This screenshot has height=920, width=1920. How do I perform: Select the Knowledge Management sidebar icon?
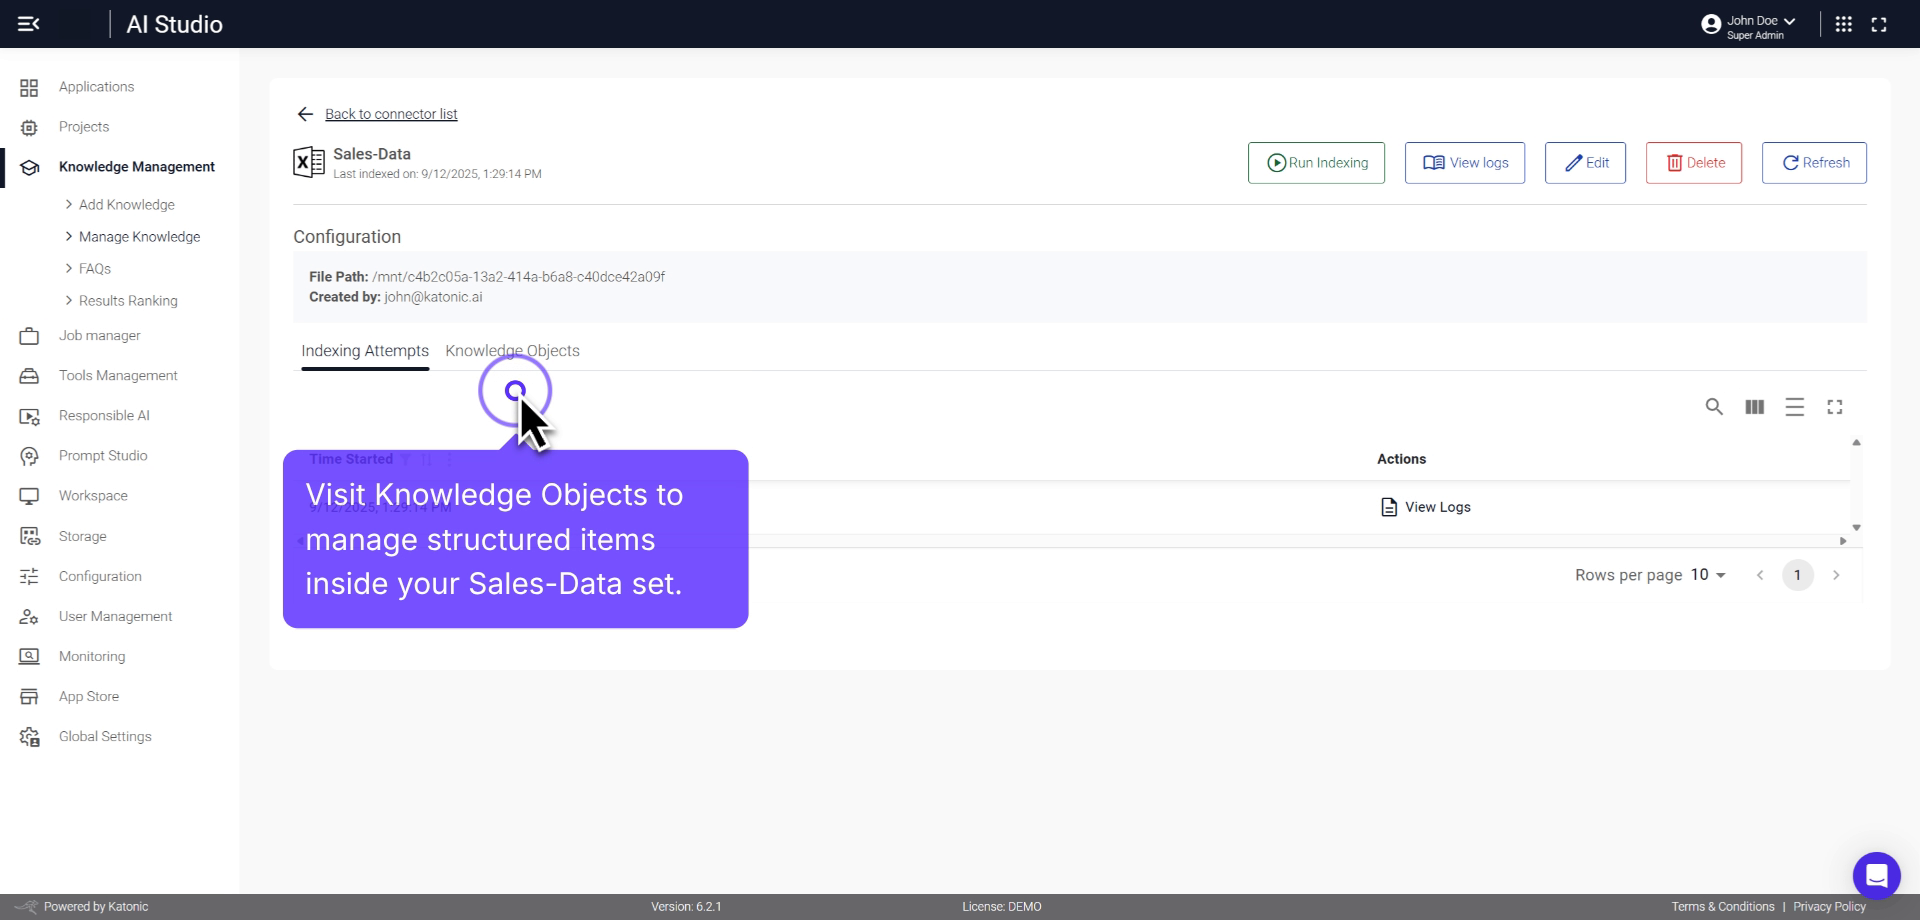(29, 167)
